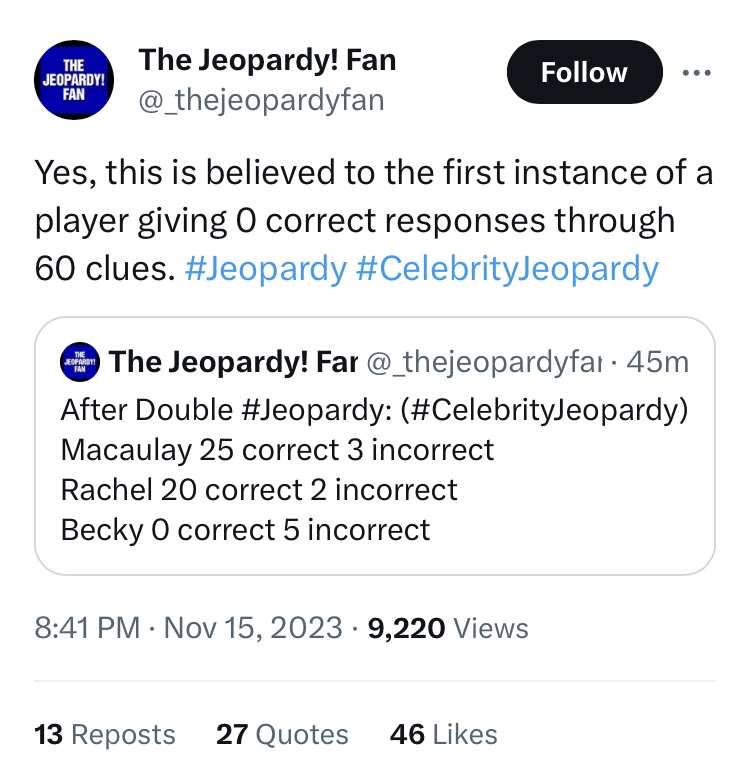
Task: Click the 45m timestamp on quoted tweet
Action: point(657,362)
